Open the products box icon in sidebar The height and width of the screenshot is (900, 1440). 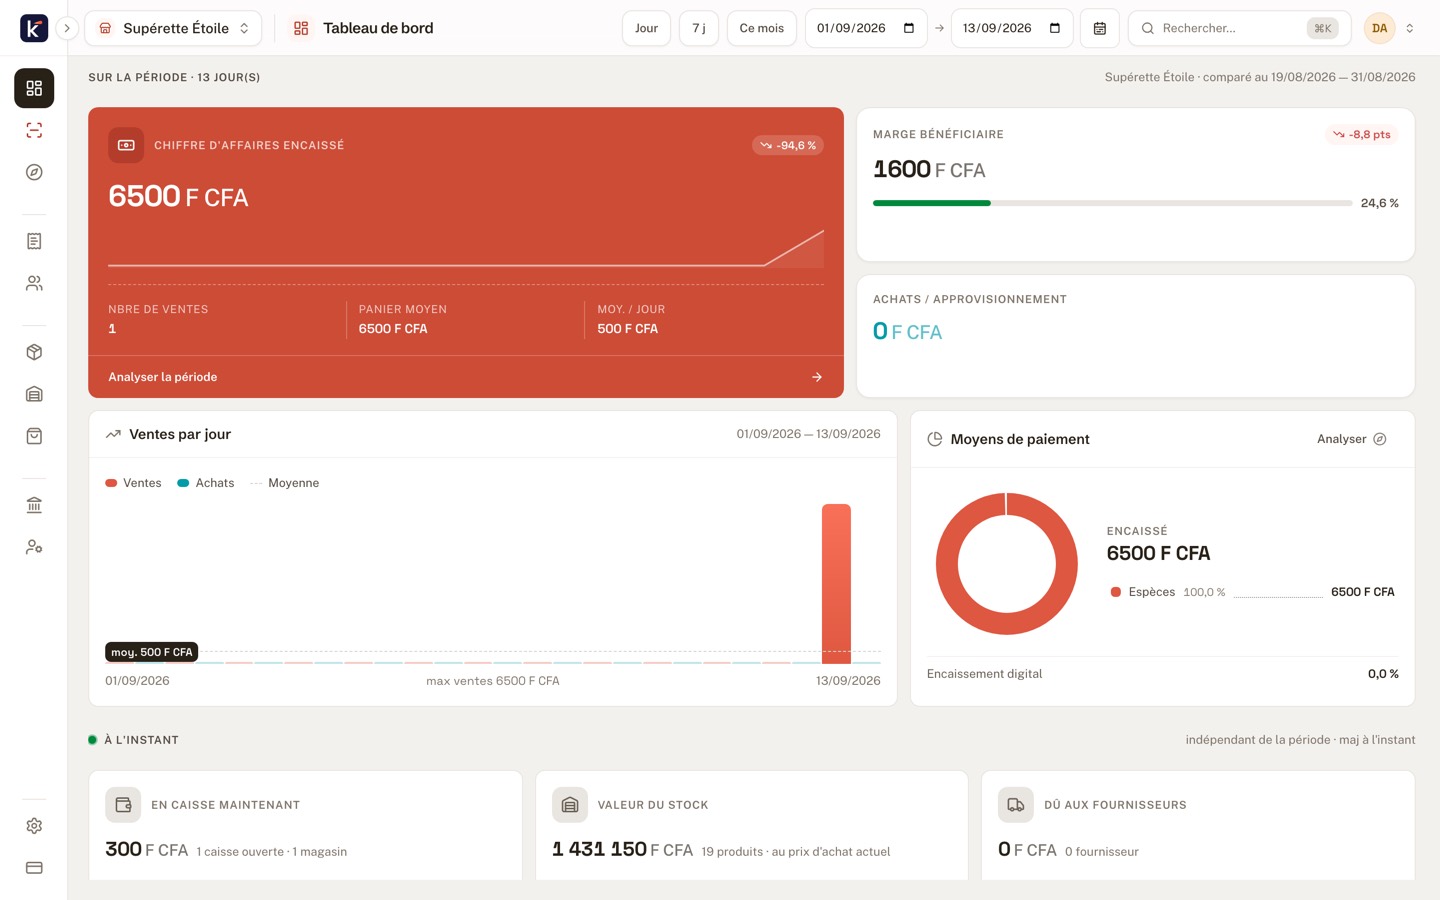[34, 352]
